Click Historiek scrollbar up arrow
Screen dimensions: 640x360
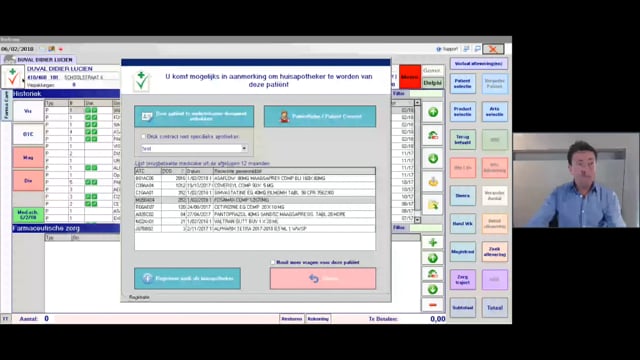pyautogui.click(x=417, y=103)
